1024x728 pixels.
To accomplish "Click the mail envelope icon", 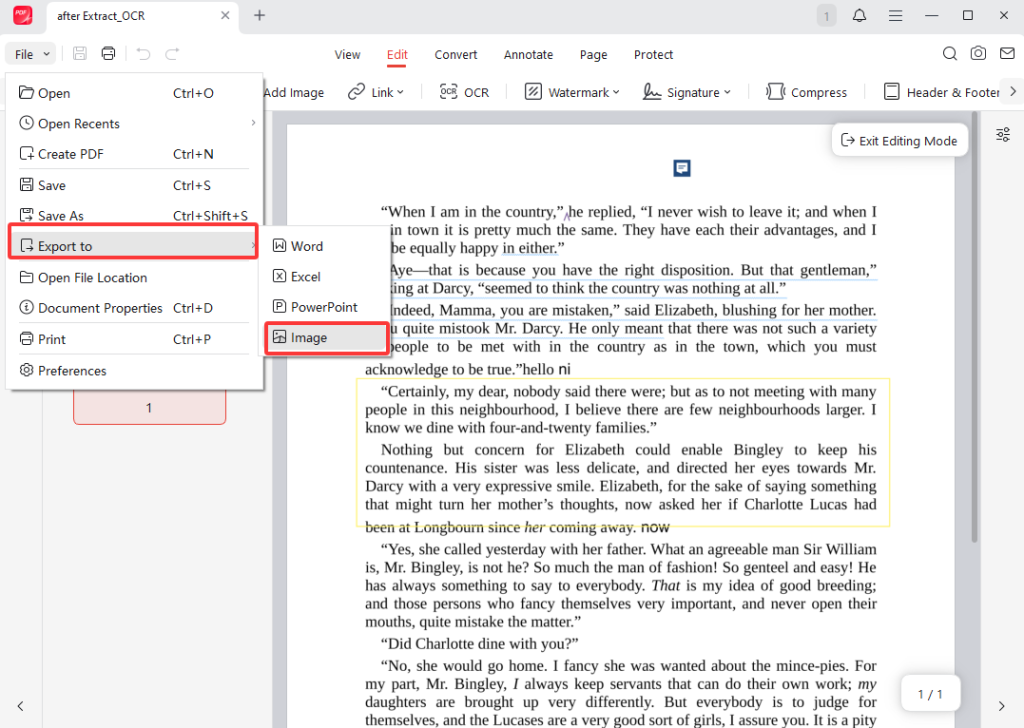I will pos(1007,54).
